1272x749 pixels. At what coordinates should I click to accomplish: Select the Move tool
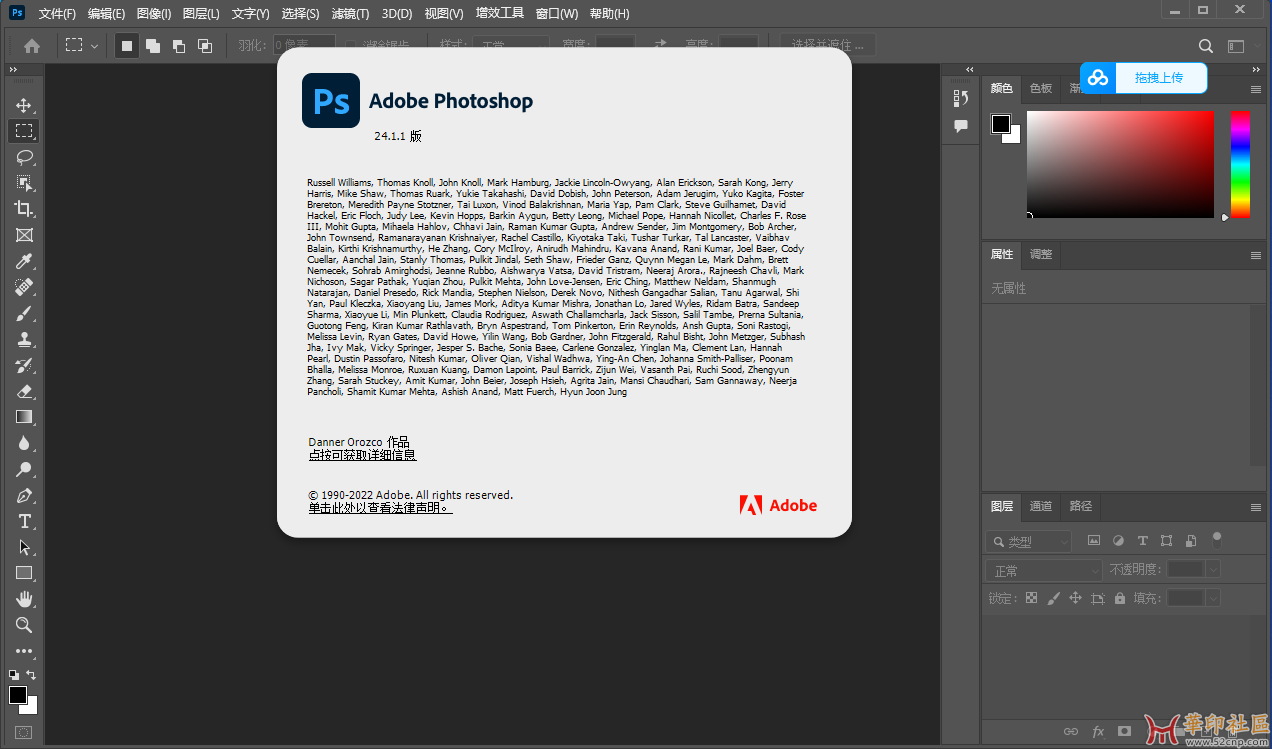(x=23, y=105)
